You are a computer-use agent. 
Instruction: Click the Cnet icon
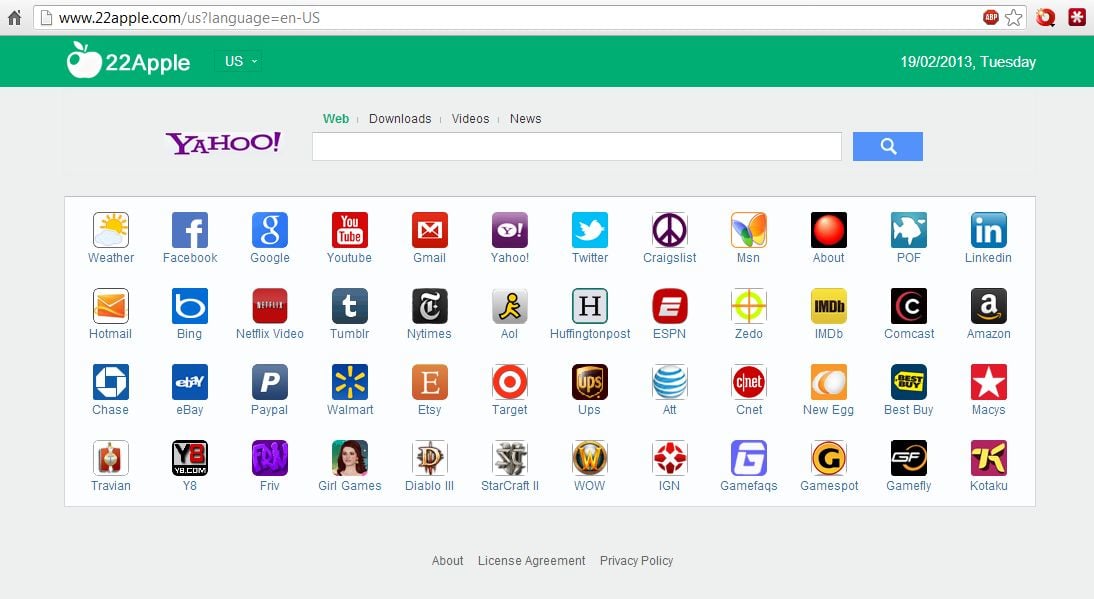(749, 382)
